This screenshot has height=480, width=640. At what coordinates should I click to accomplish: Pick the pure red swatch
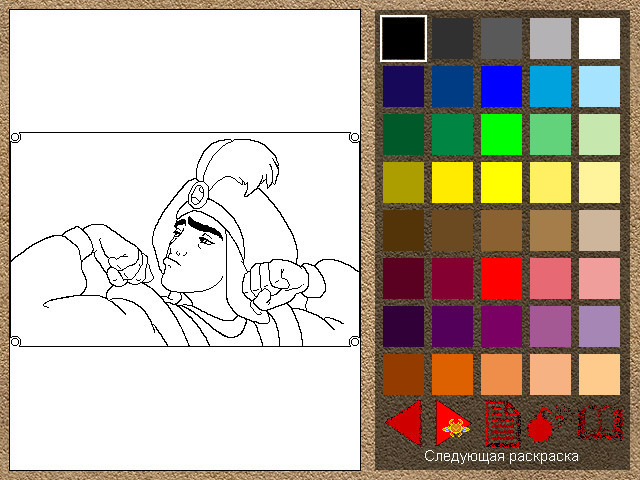(x=501, y=278)
